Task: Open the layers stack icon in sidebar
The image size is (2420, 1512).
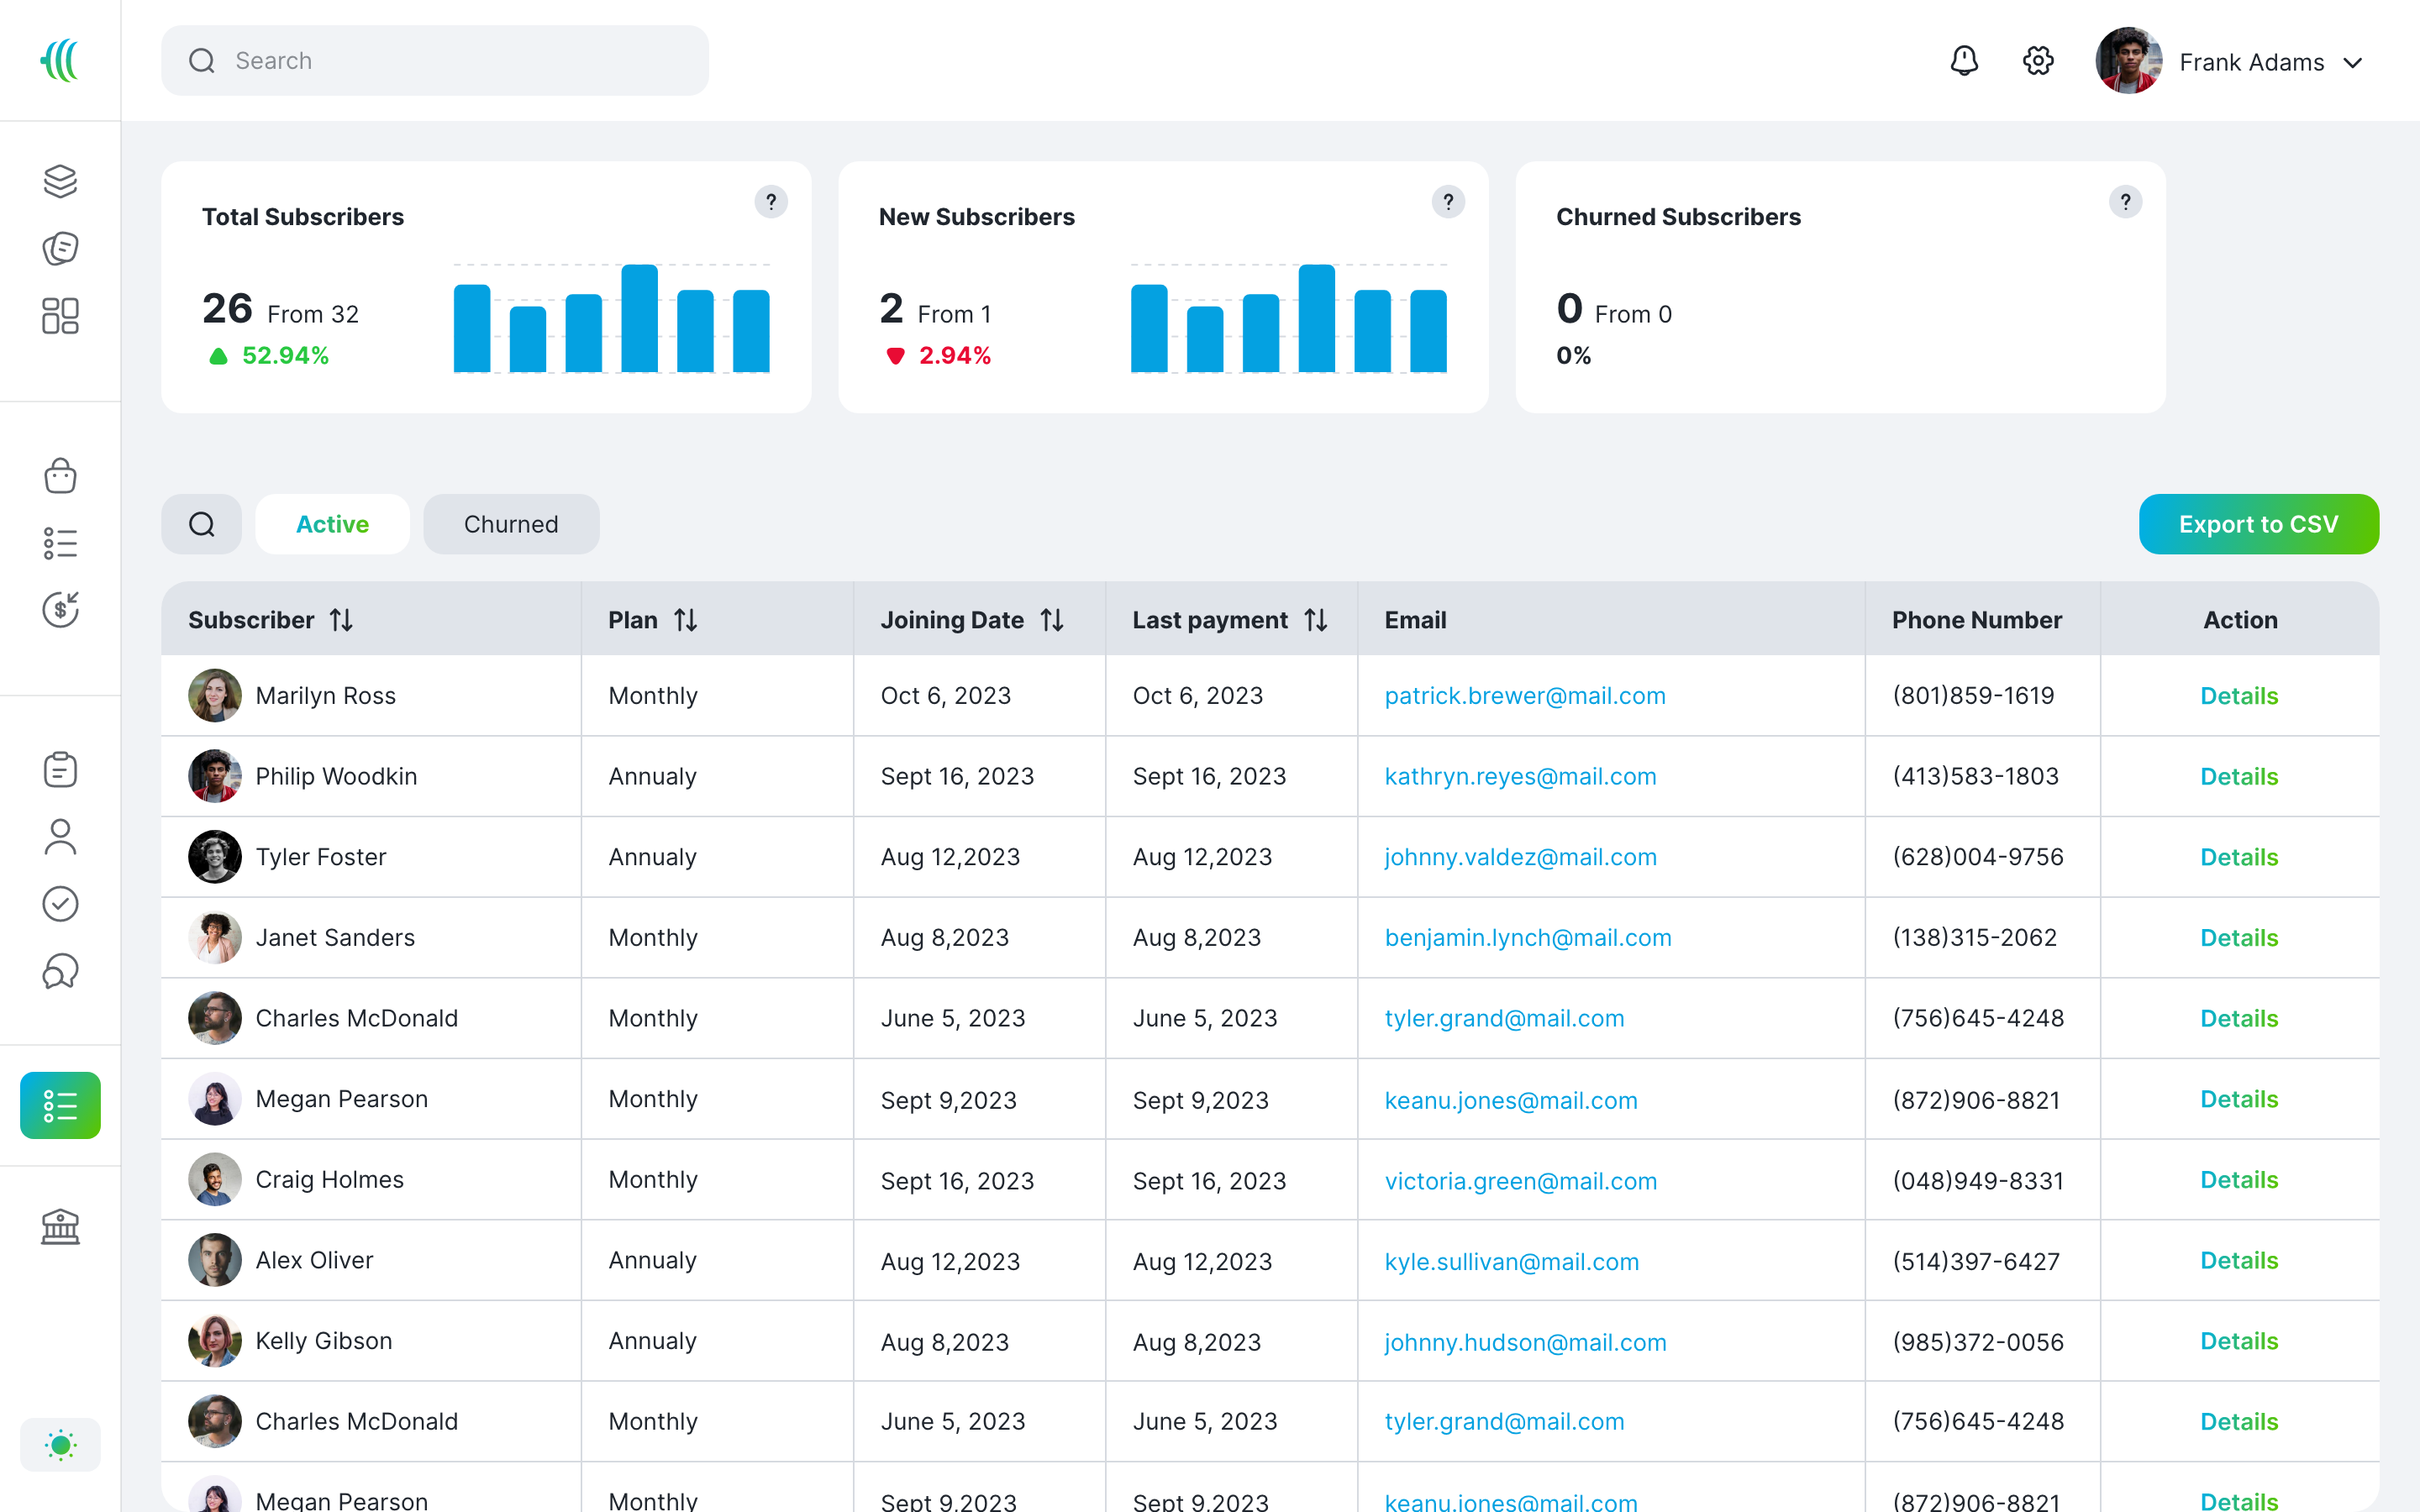Action: tap(60, 181)
